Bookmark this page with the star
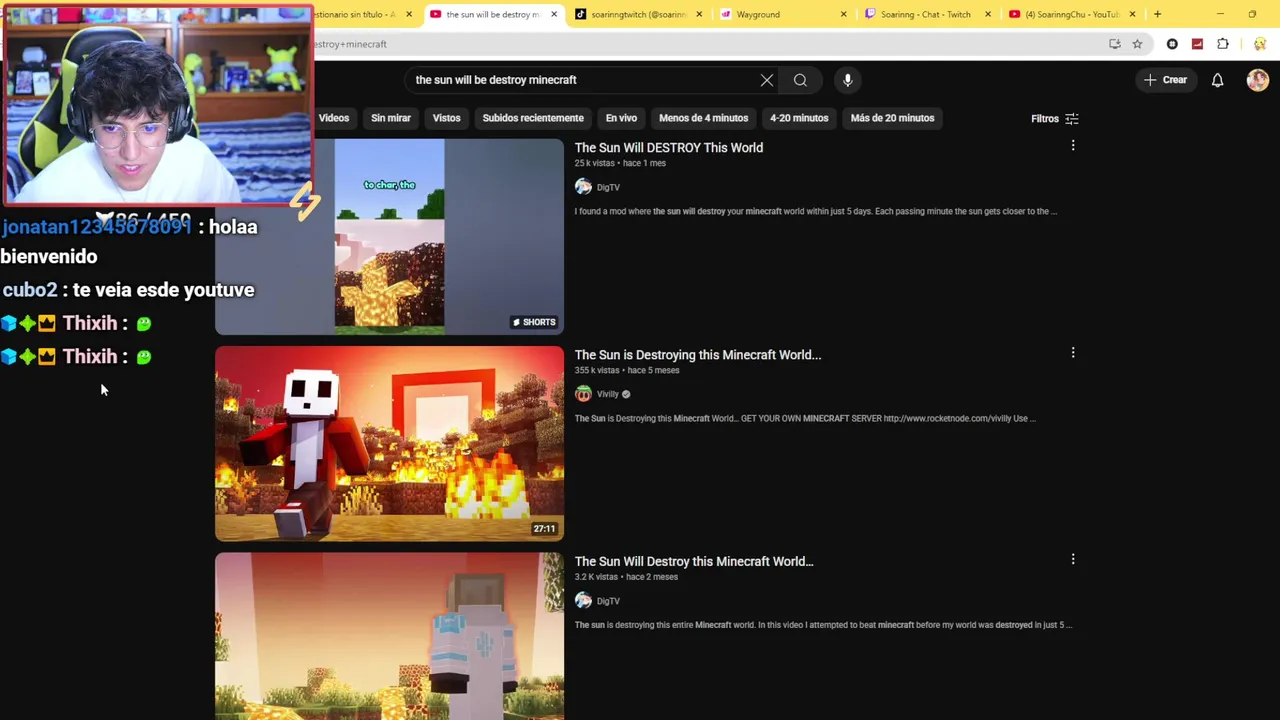This screenshot has width=1280, height=720. coord(1137,44)
